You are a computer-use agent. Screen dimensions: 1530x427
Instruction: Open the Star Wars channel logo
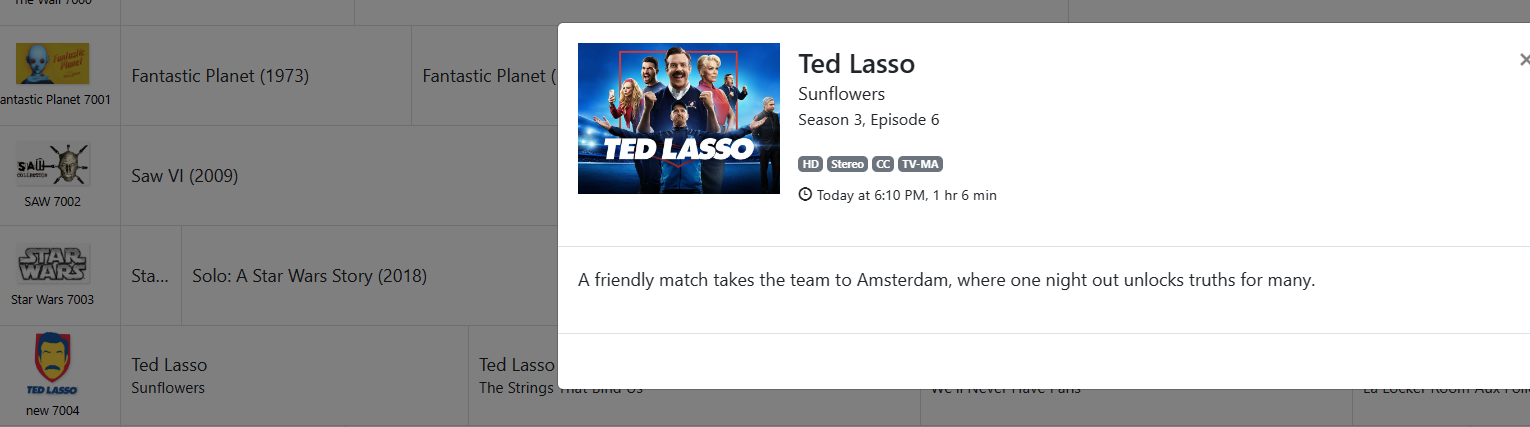(x=53, y=264)
